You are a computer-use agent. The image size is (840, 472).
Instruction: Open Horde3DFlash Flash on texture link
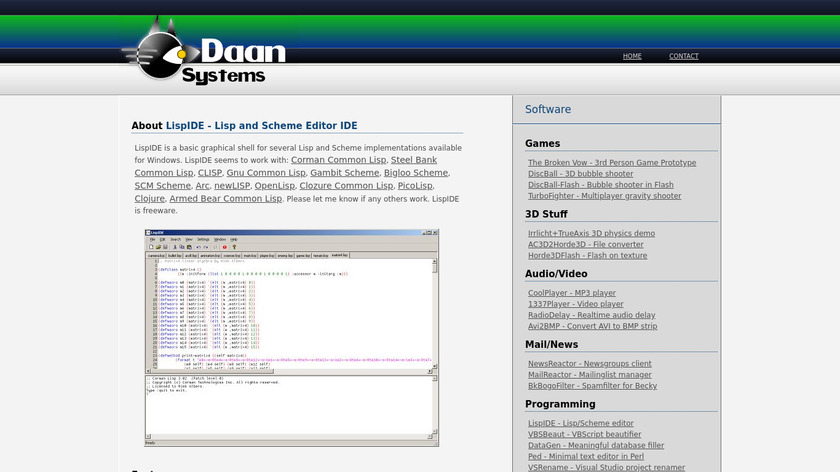pyautogui.click(x=587, y=256)
